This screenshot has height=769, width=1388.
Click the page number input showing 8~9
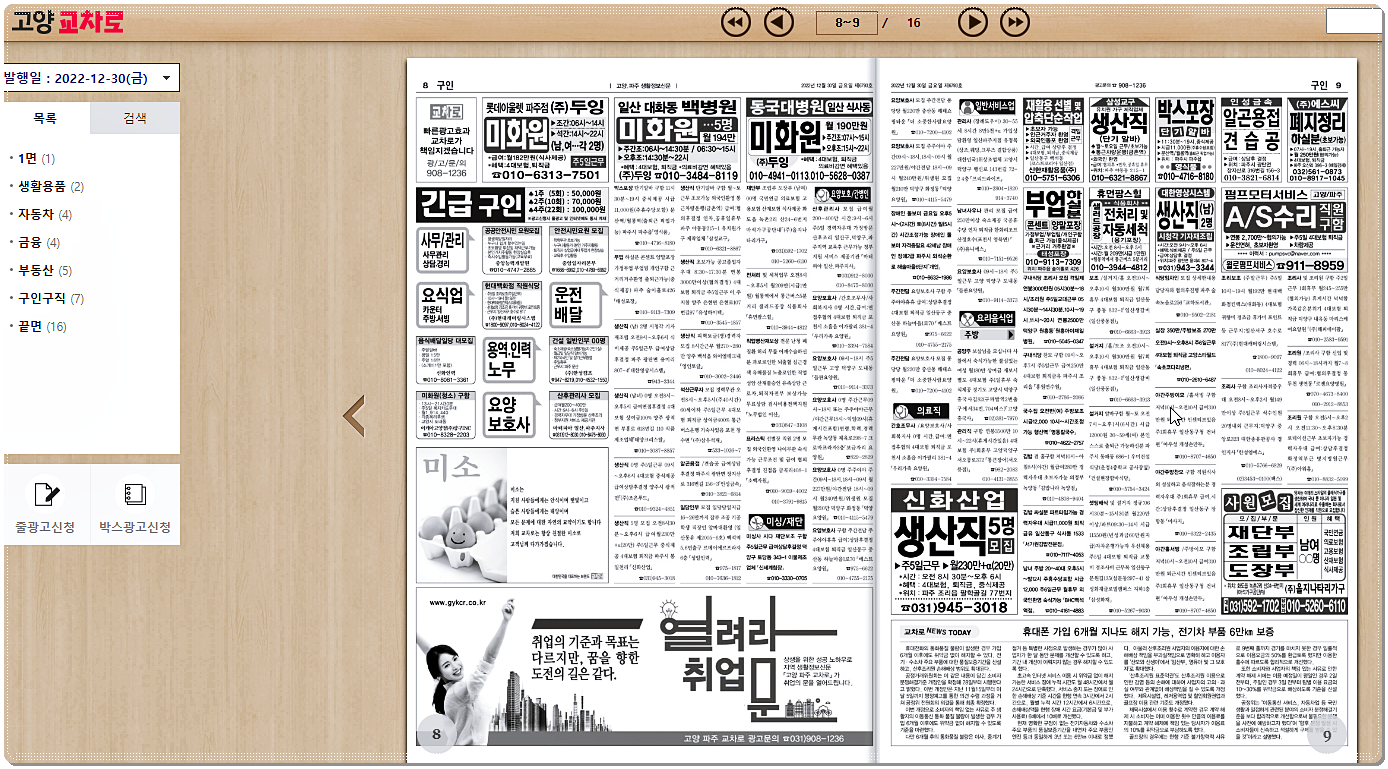click(x=845, y=22)
